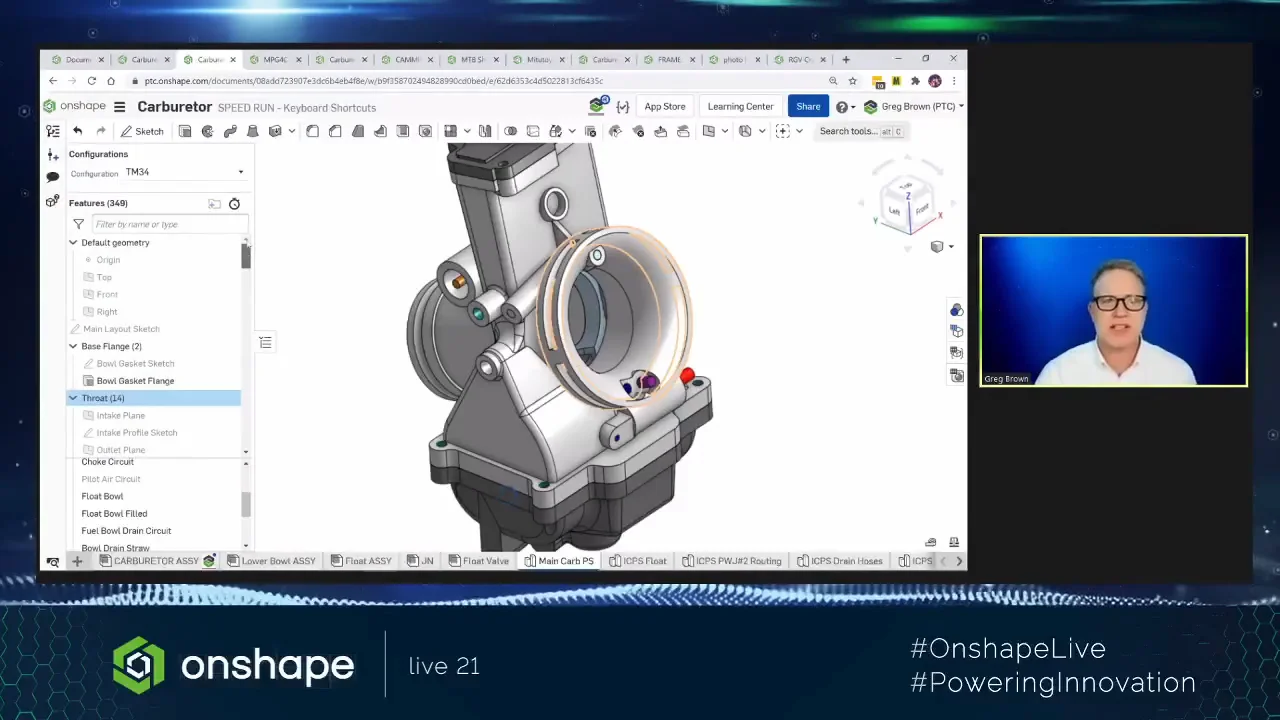Open the comments panel icon
Viewport: 1280px width, 720px height.
[53, 177]
